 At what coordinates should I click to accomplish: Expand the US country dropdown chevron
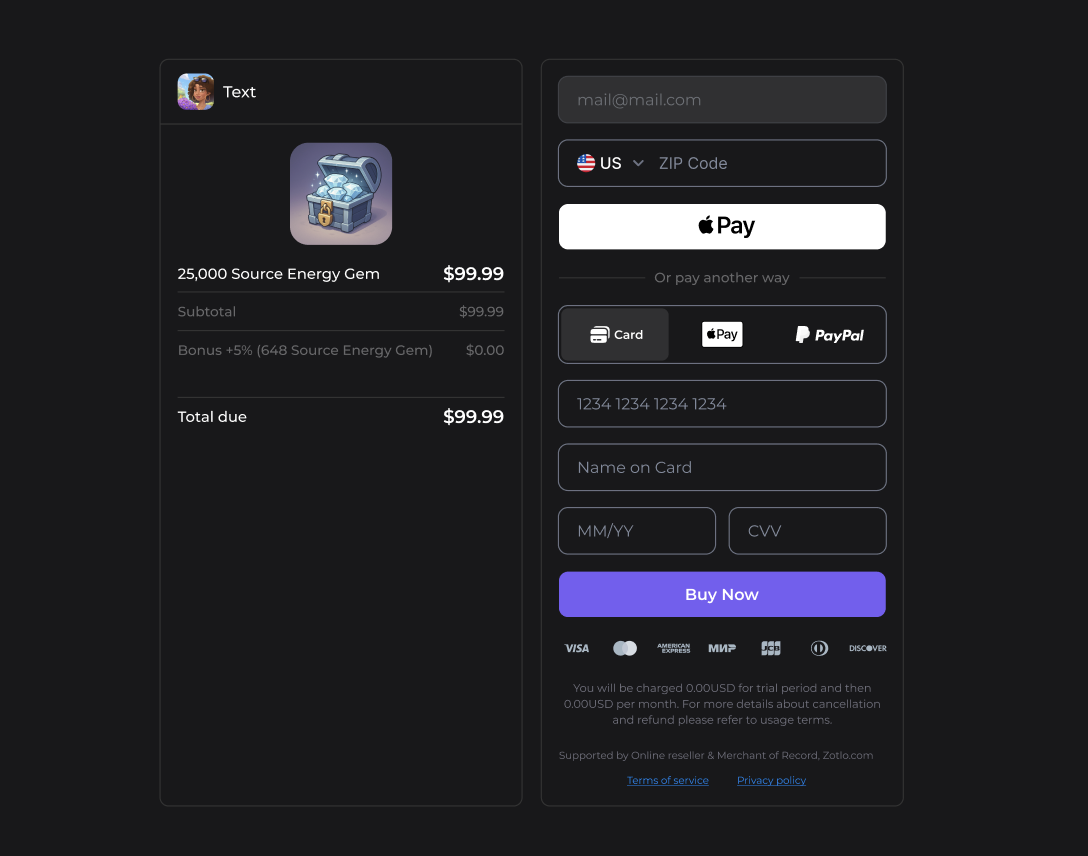tap(638, 163)
